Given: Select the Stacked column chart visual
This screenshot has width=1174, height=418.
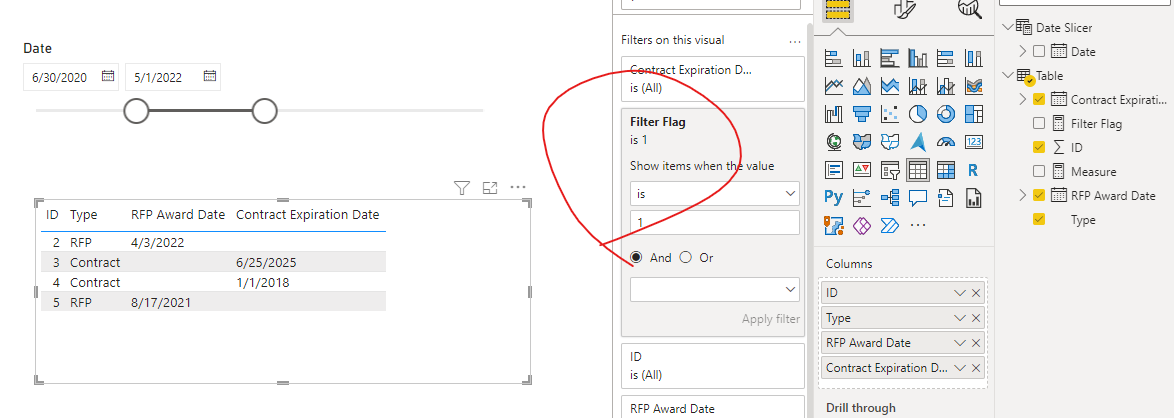Looking at the screenshot, I should (862, 58).
